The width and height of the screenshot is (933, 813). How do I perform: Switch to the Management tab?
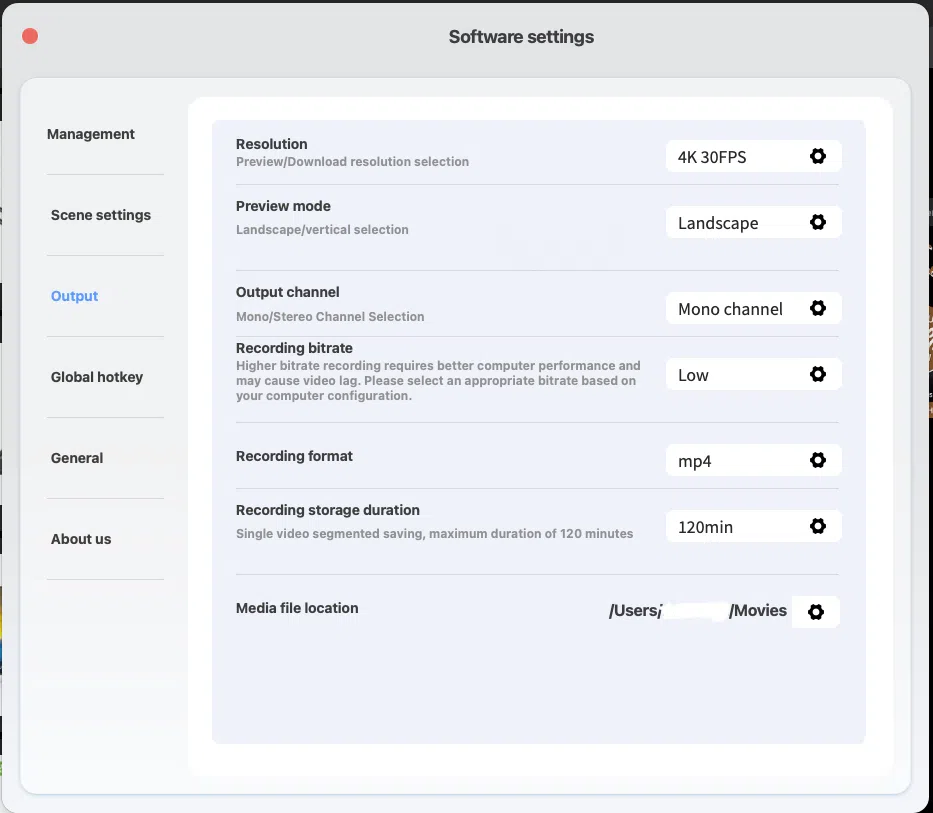[91, 134]
